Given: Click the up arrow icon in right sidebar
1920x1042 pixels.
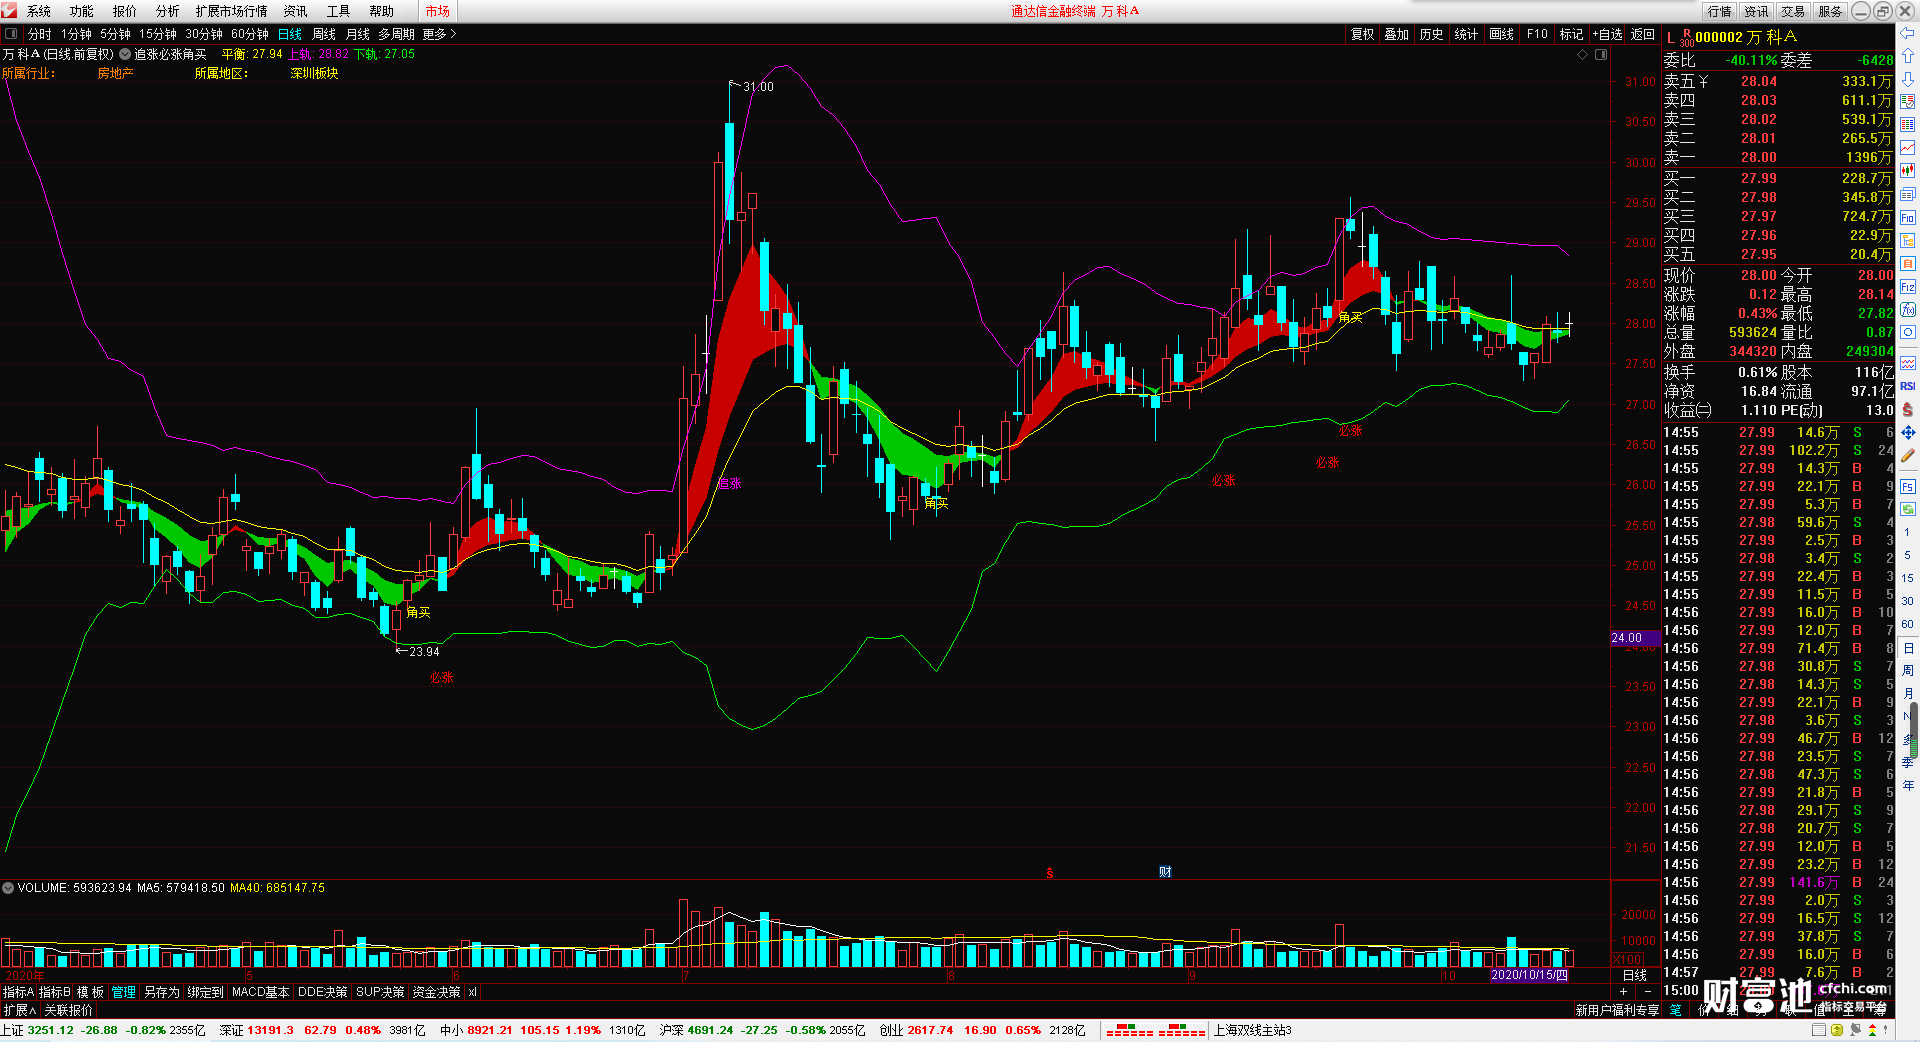Looking at the screenshot, I should [1908, 56].
